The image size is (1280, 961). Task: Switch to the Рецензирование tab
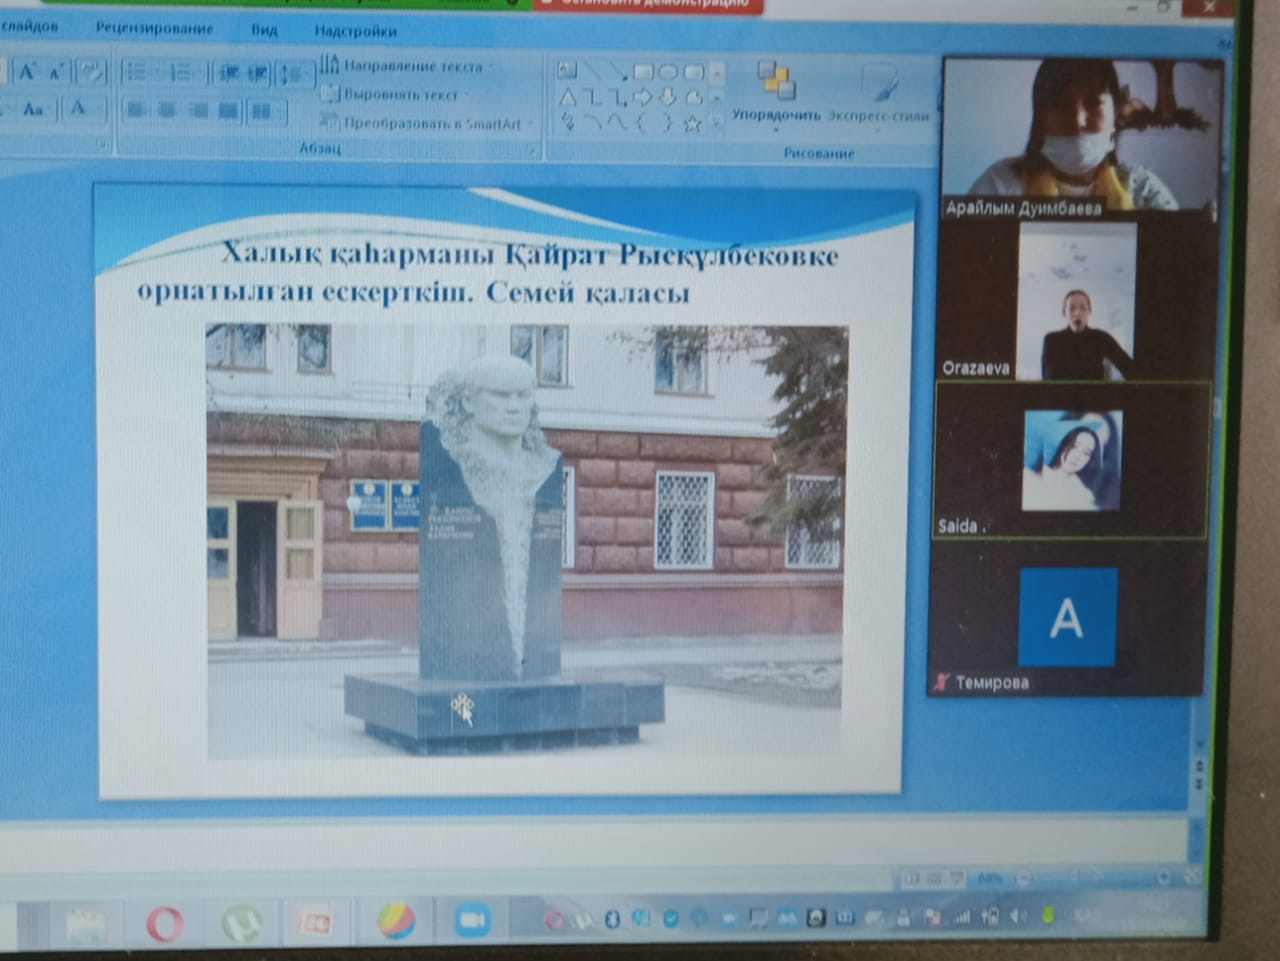point(154,28)
